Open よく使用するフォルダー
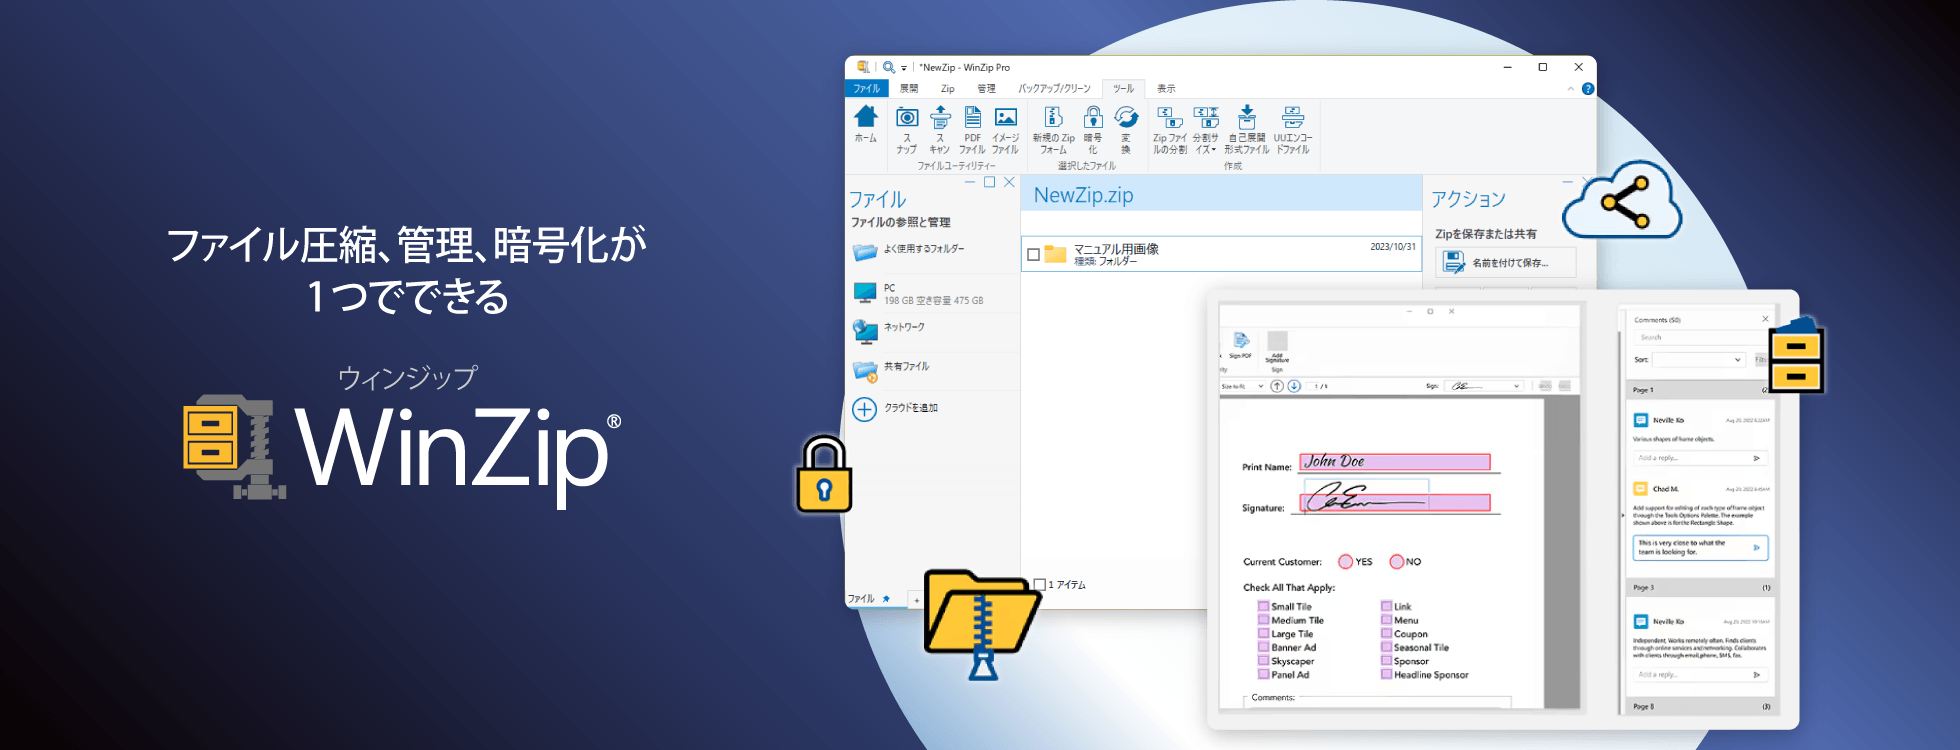 pos(924,249)
